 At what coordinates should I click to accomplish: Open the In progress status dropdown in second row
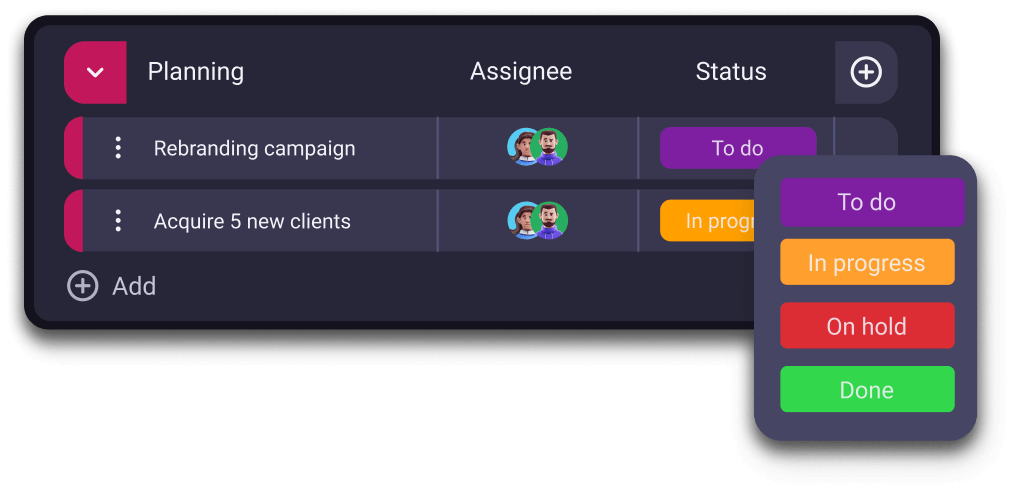707,221
